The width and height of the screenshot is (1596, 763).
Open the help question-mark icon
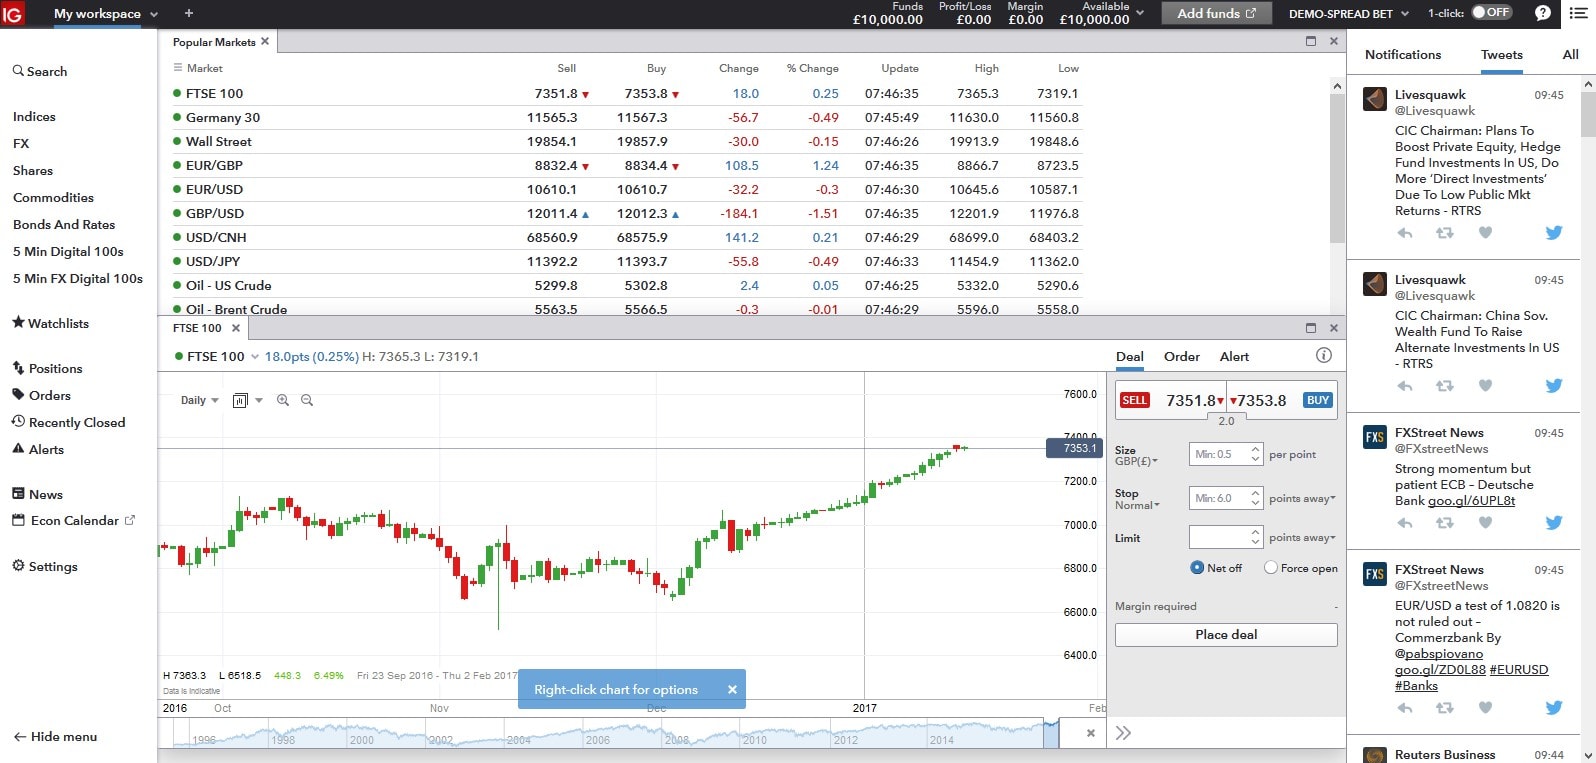point(1543,13)
